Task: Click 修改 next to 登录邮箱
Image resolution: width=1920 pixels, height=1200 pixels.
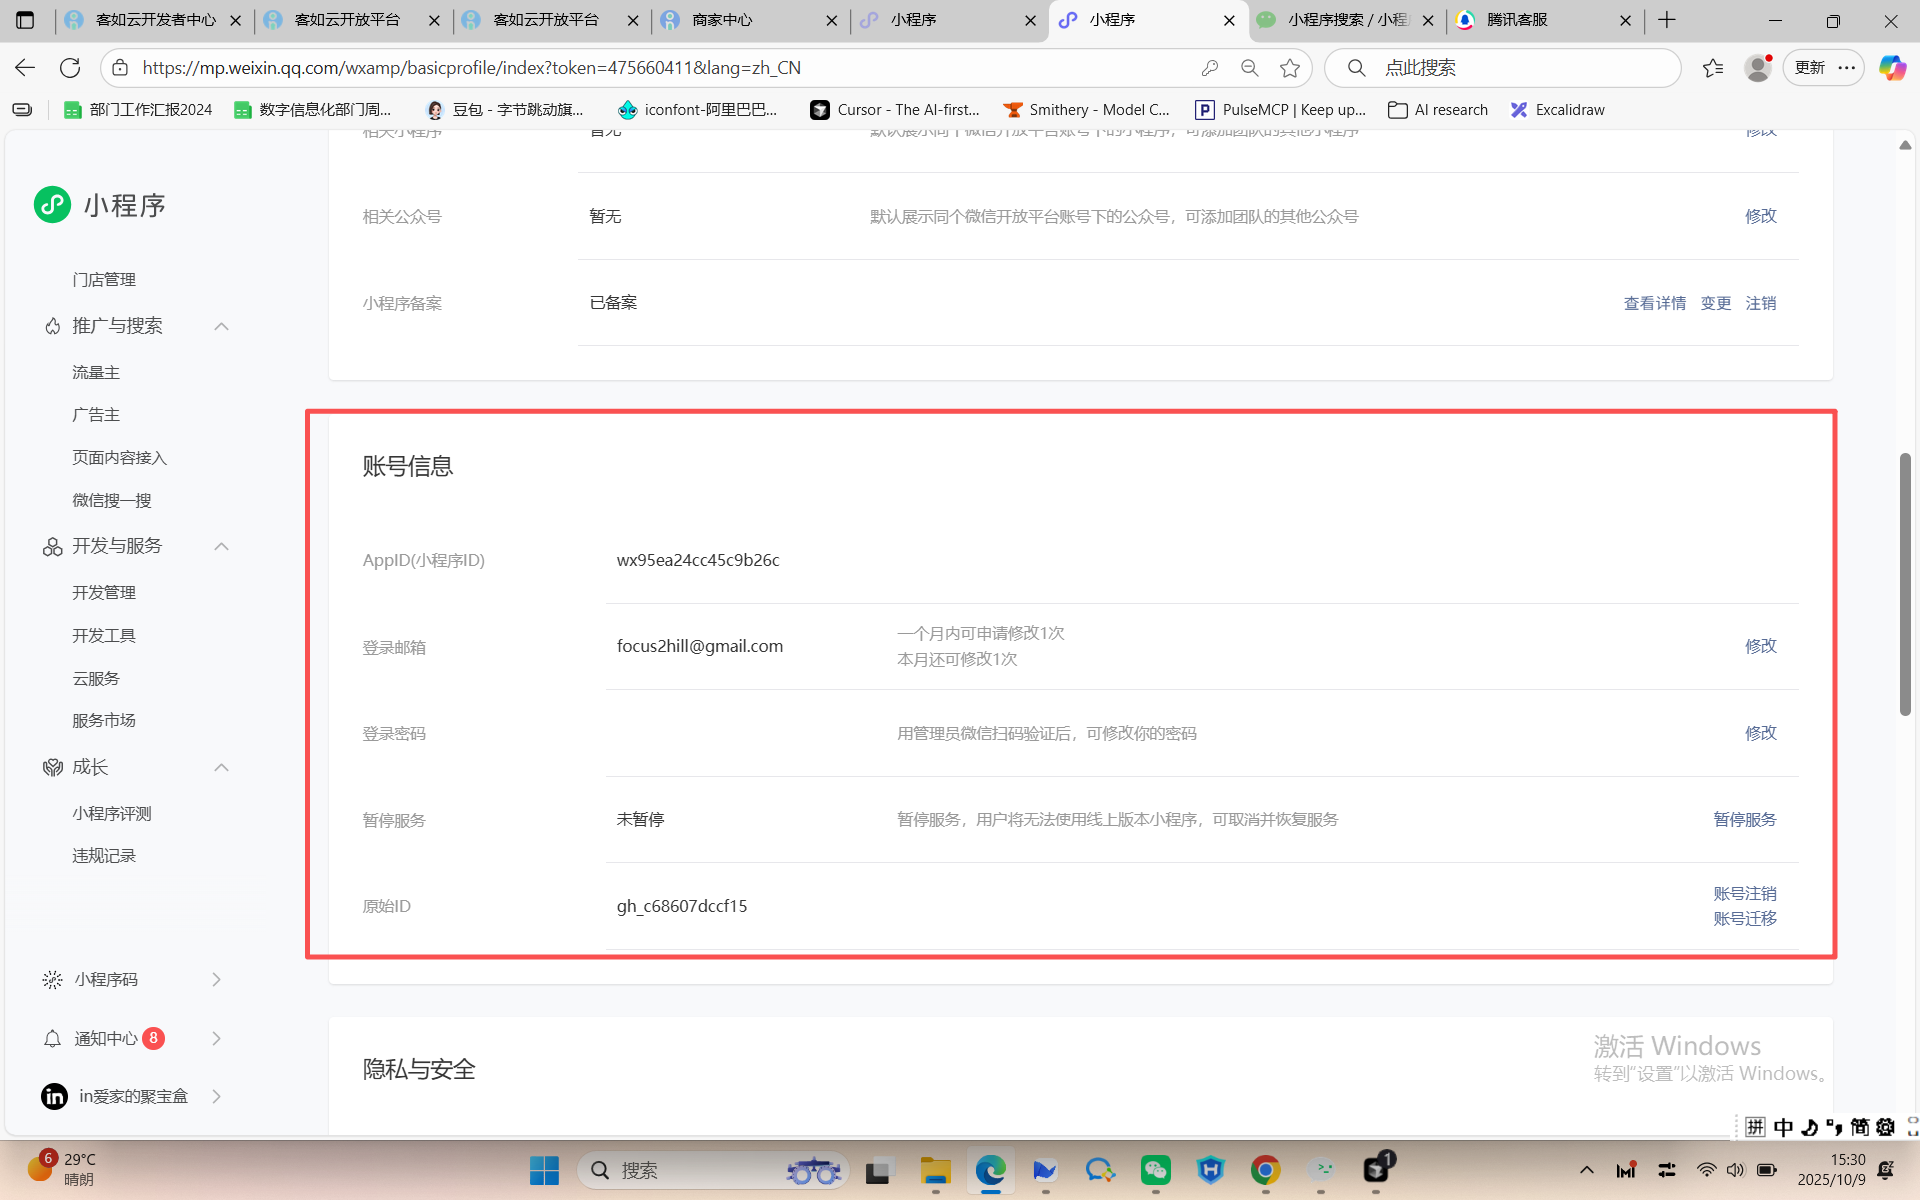Action: (x=1760, y=646)
